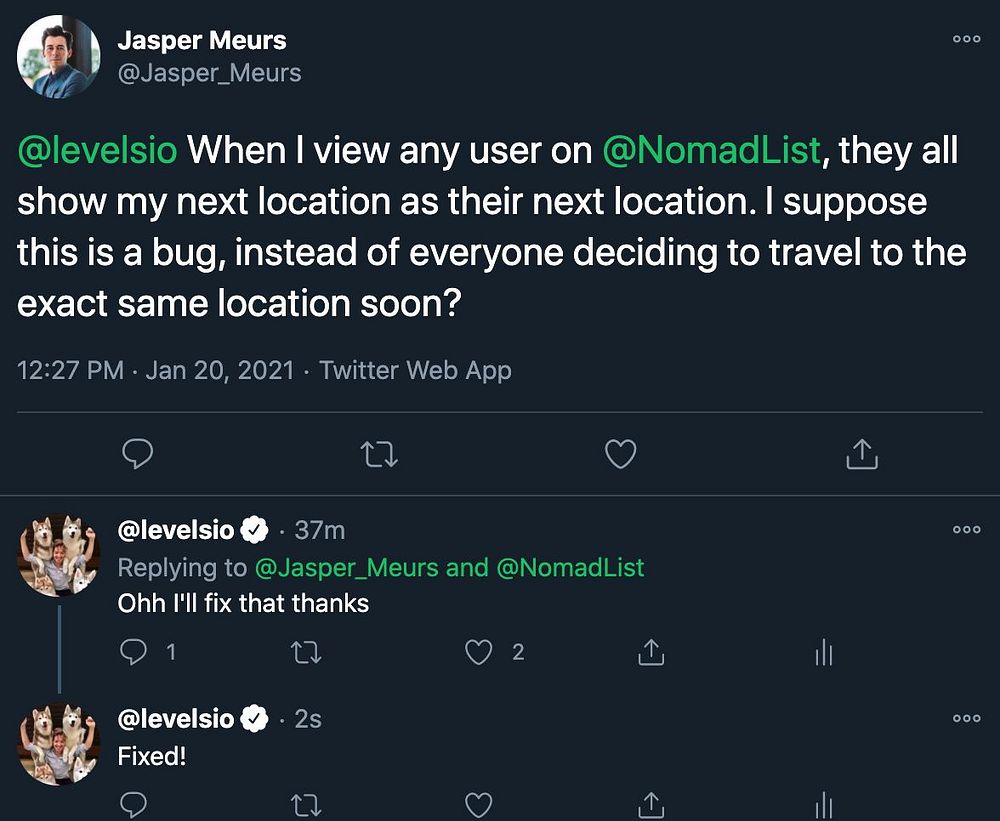The image size is (1000, 821).
Task: Reply to "Ohh I'll fix that thanks"
Action: click(x=134, y=652)
